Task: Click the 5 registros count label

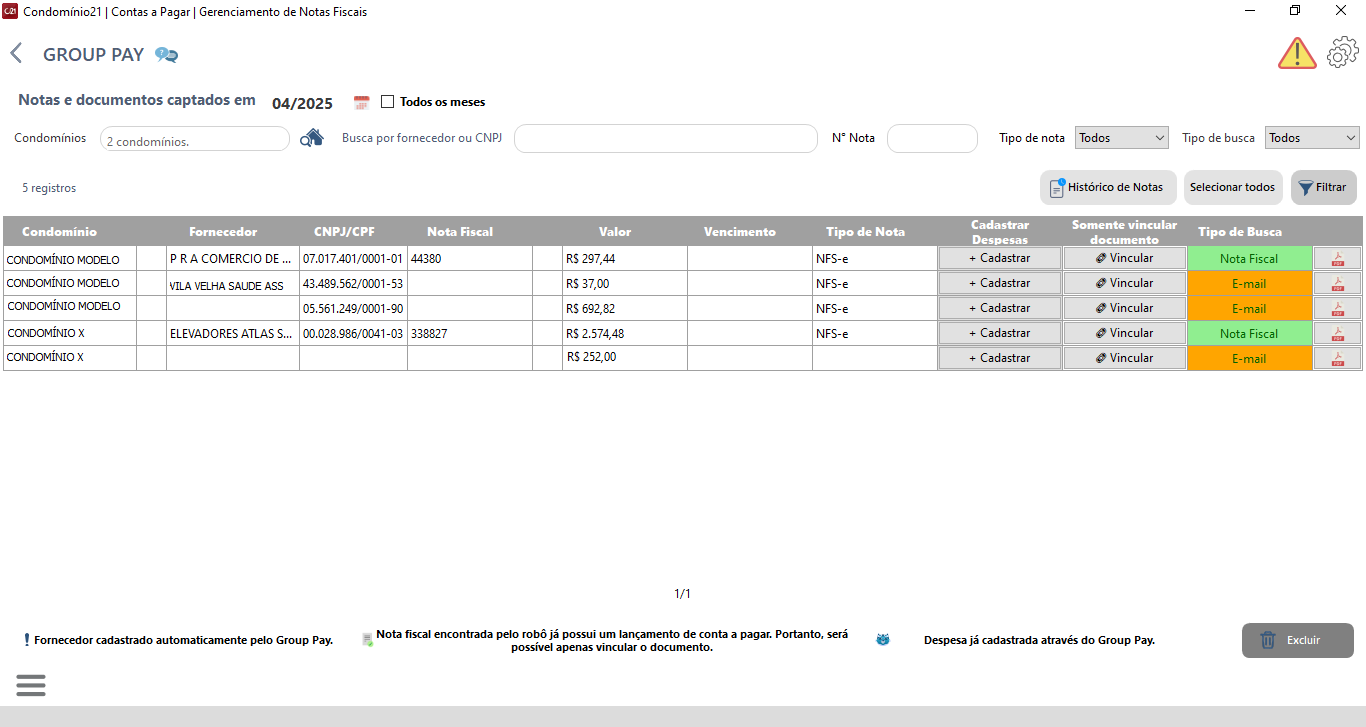Action: pyautogui.click(x=49, y=188)
